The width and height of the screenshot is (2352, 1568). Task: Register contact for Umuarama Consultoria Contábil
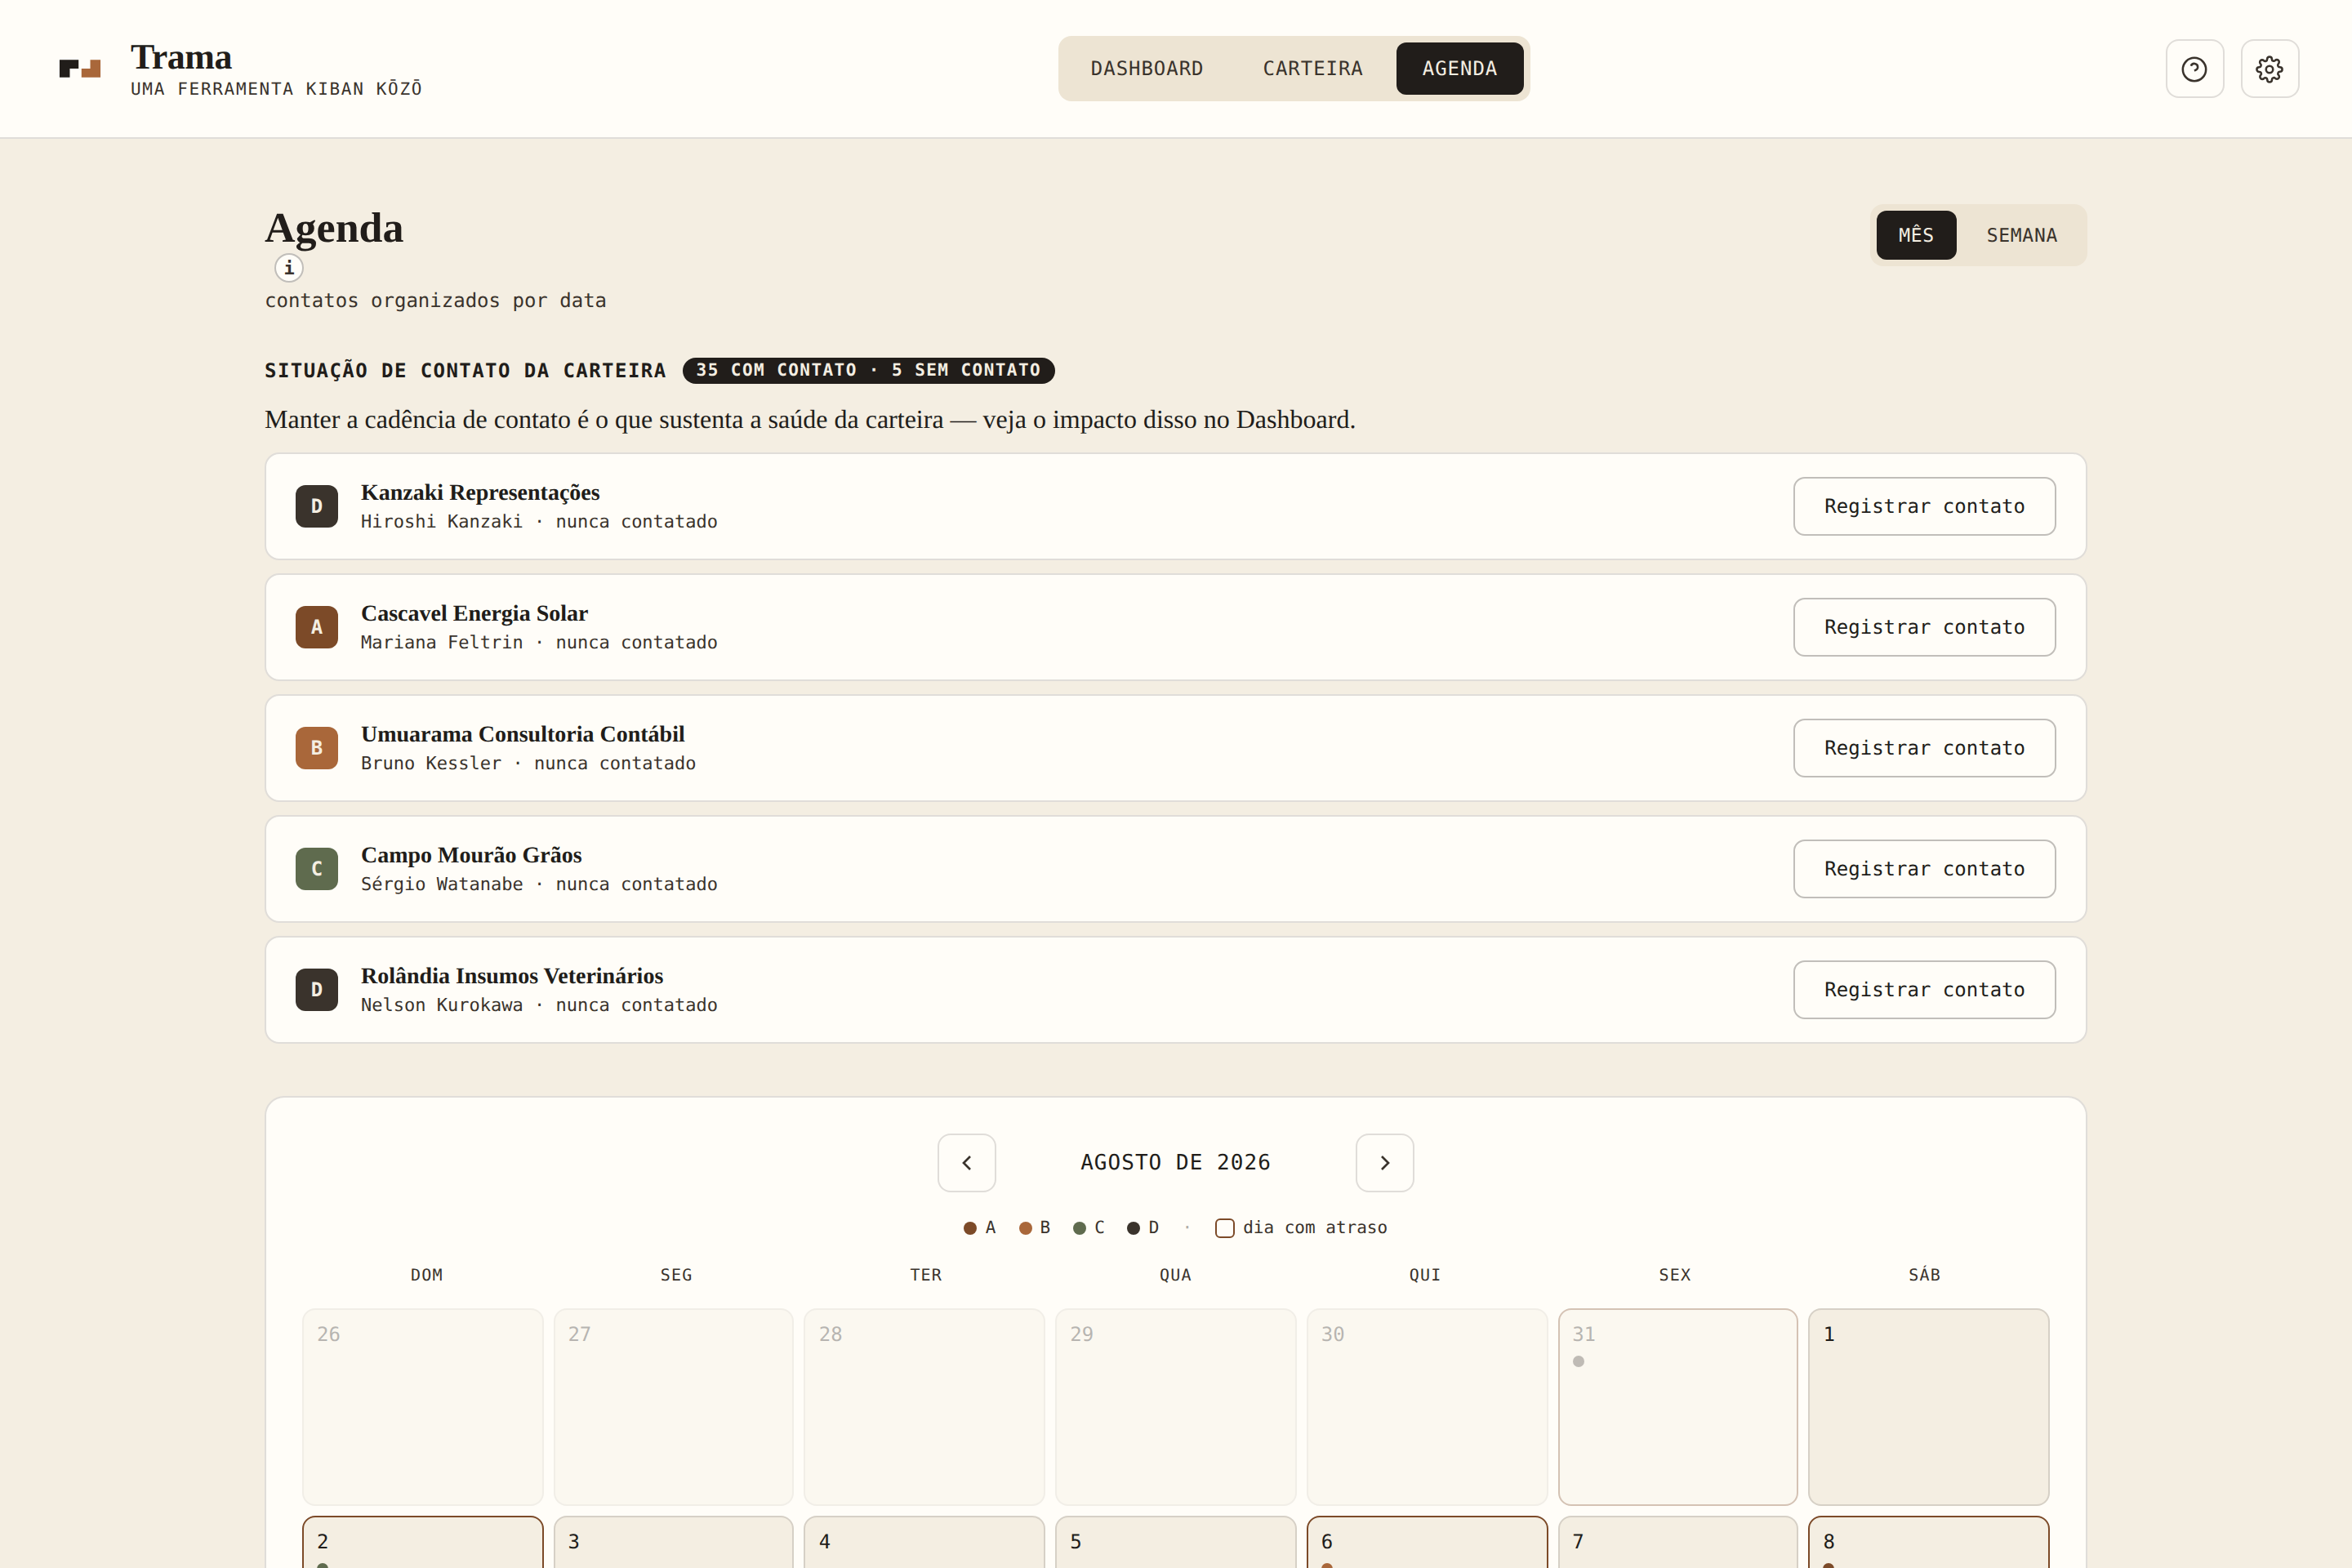(1924, 748)
